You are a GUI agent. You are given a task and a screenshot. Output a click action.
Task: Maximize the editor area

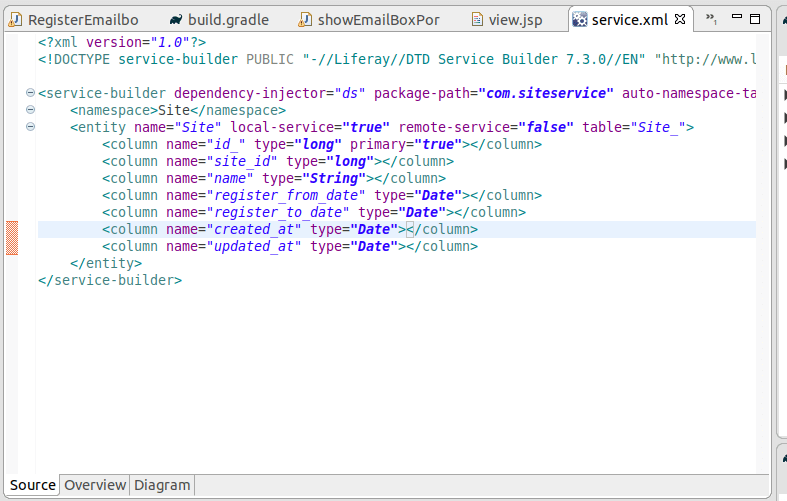coord(756,18)
